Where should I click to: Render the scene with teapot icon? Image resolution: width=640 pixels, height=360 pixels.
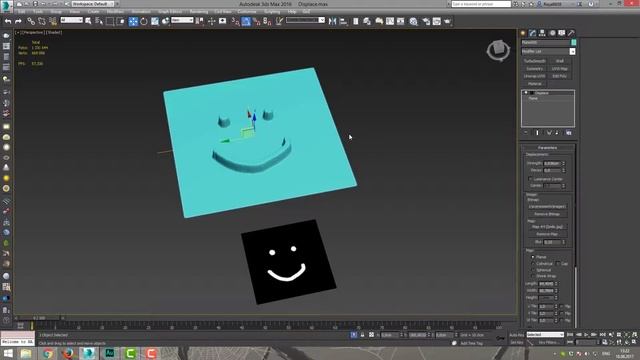448,21
